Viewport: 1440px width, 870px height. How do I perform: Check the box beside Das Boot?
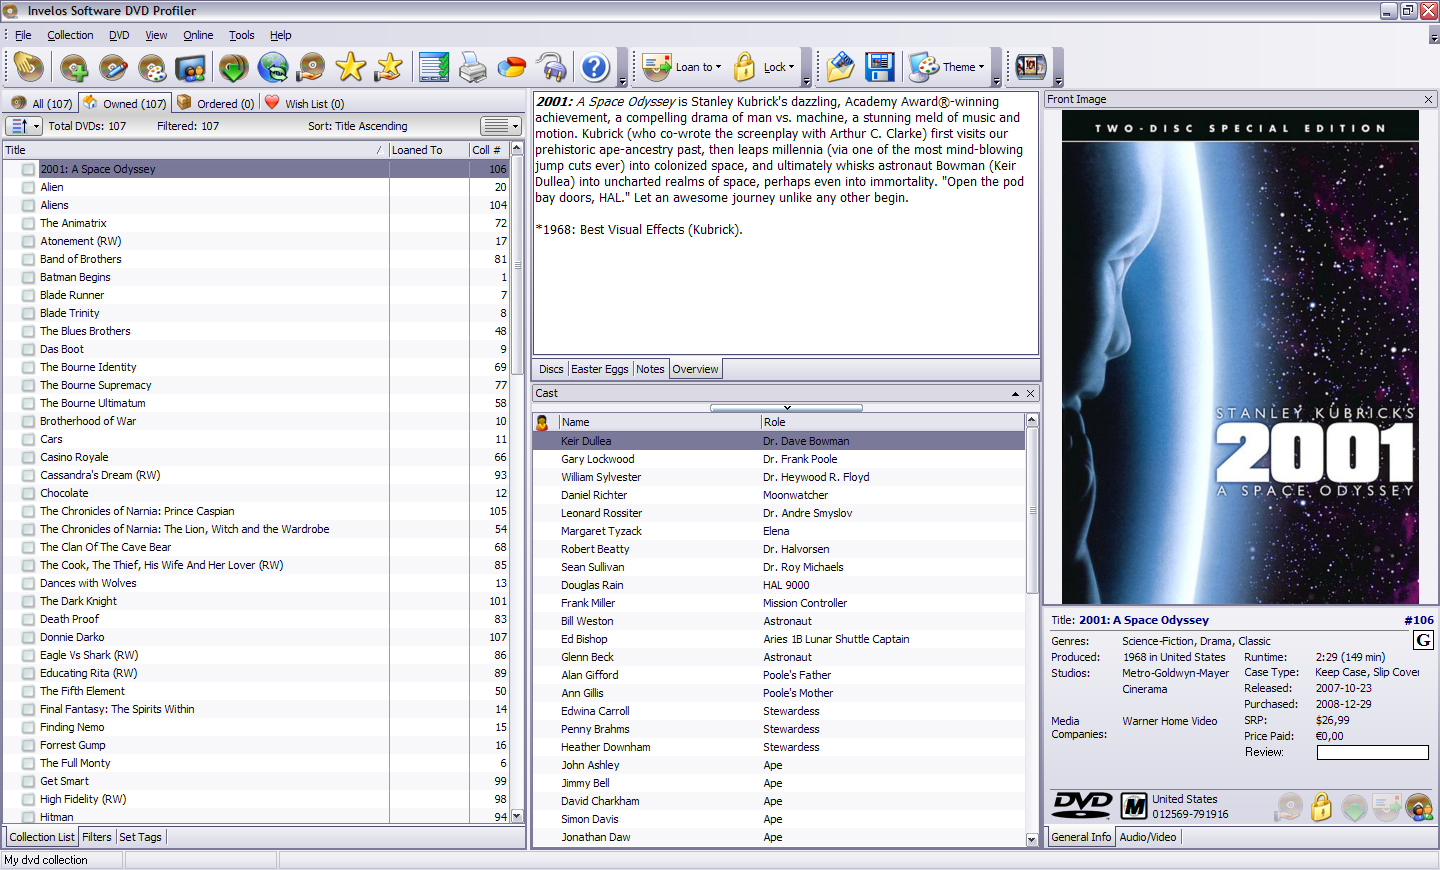point(28,349)
